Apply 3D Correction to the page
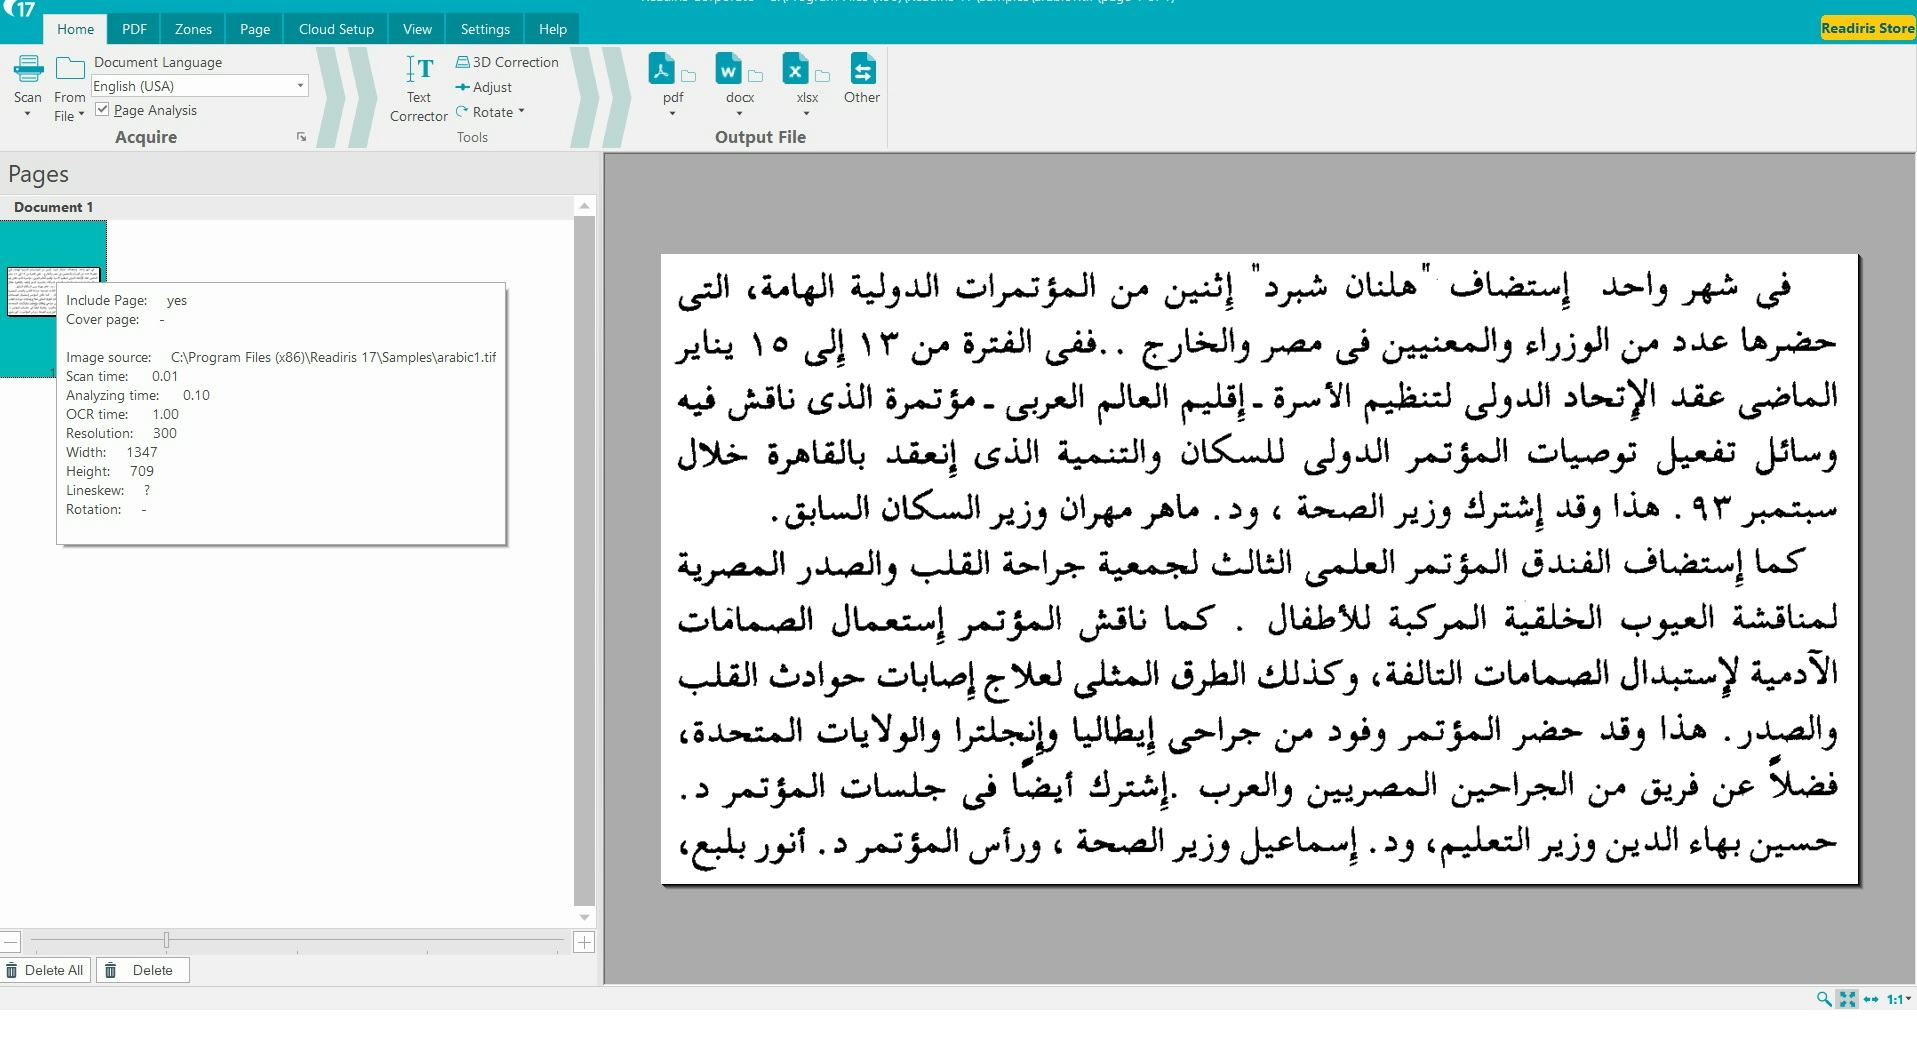 tap(507, 62)
